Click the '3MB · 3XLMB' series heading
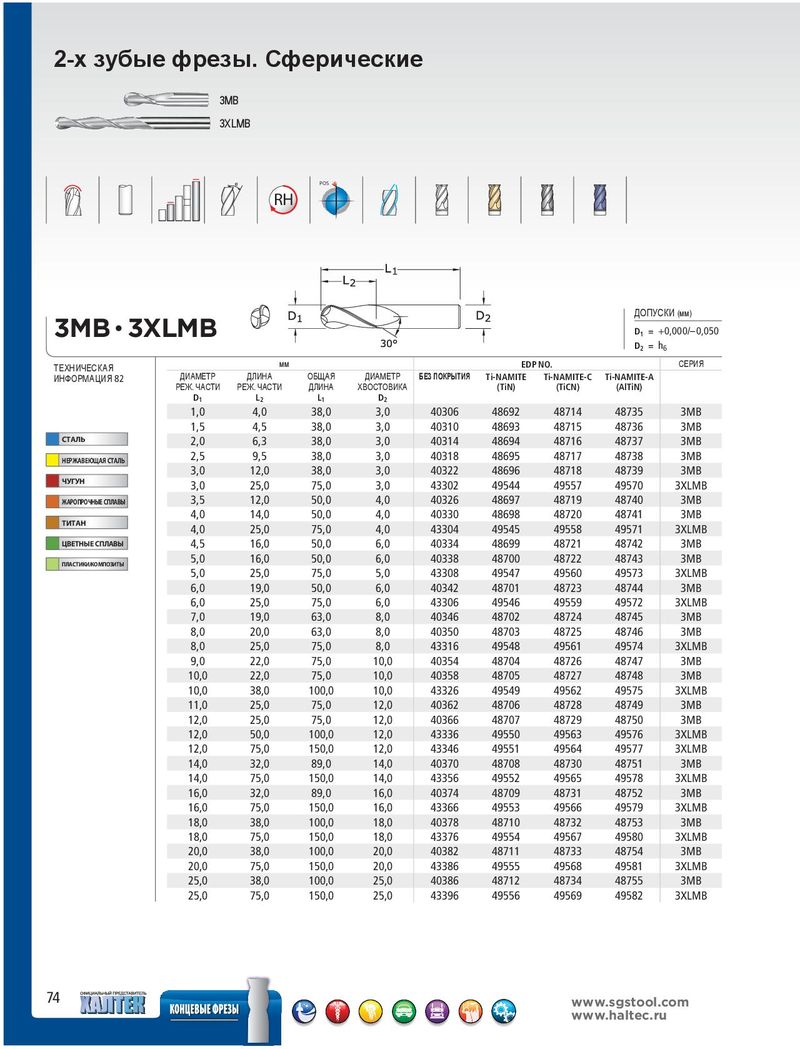800x1049 pixels. coord(136,328)
